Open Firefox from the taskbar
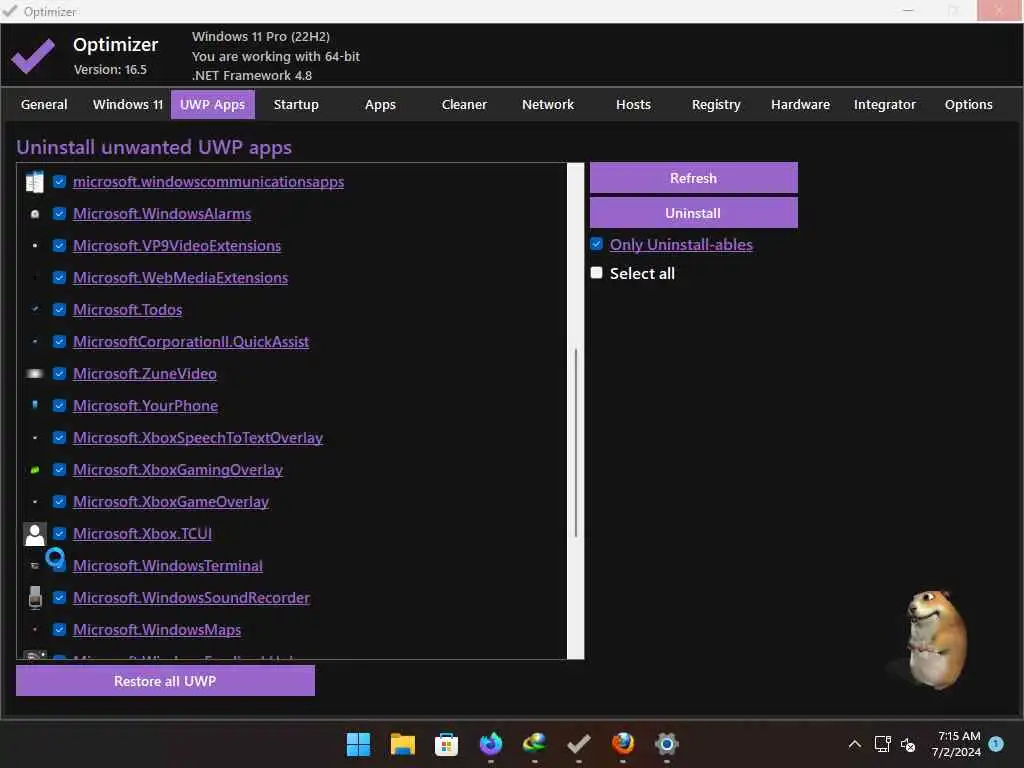This screenshot has width=1024, height=768. 622,744
